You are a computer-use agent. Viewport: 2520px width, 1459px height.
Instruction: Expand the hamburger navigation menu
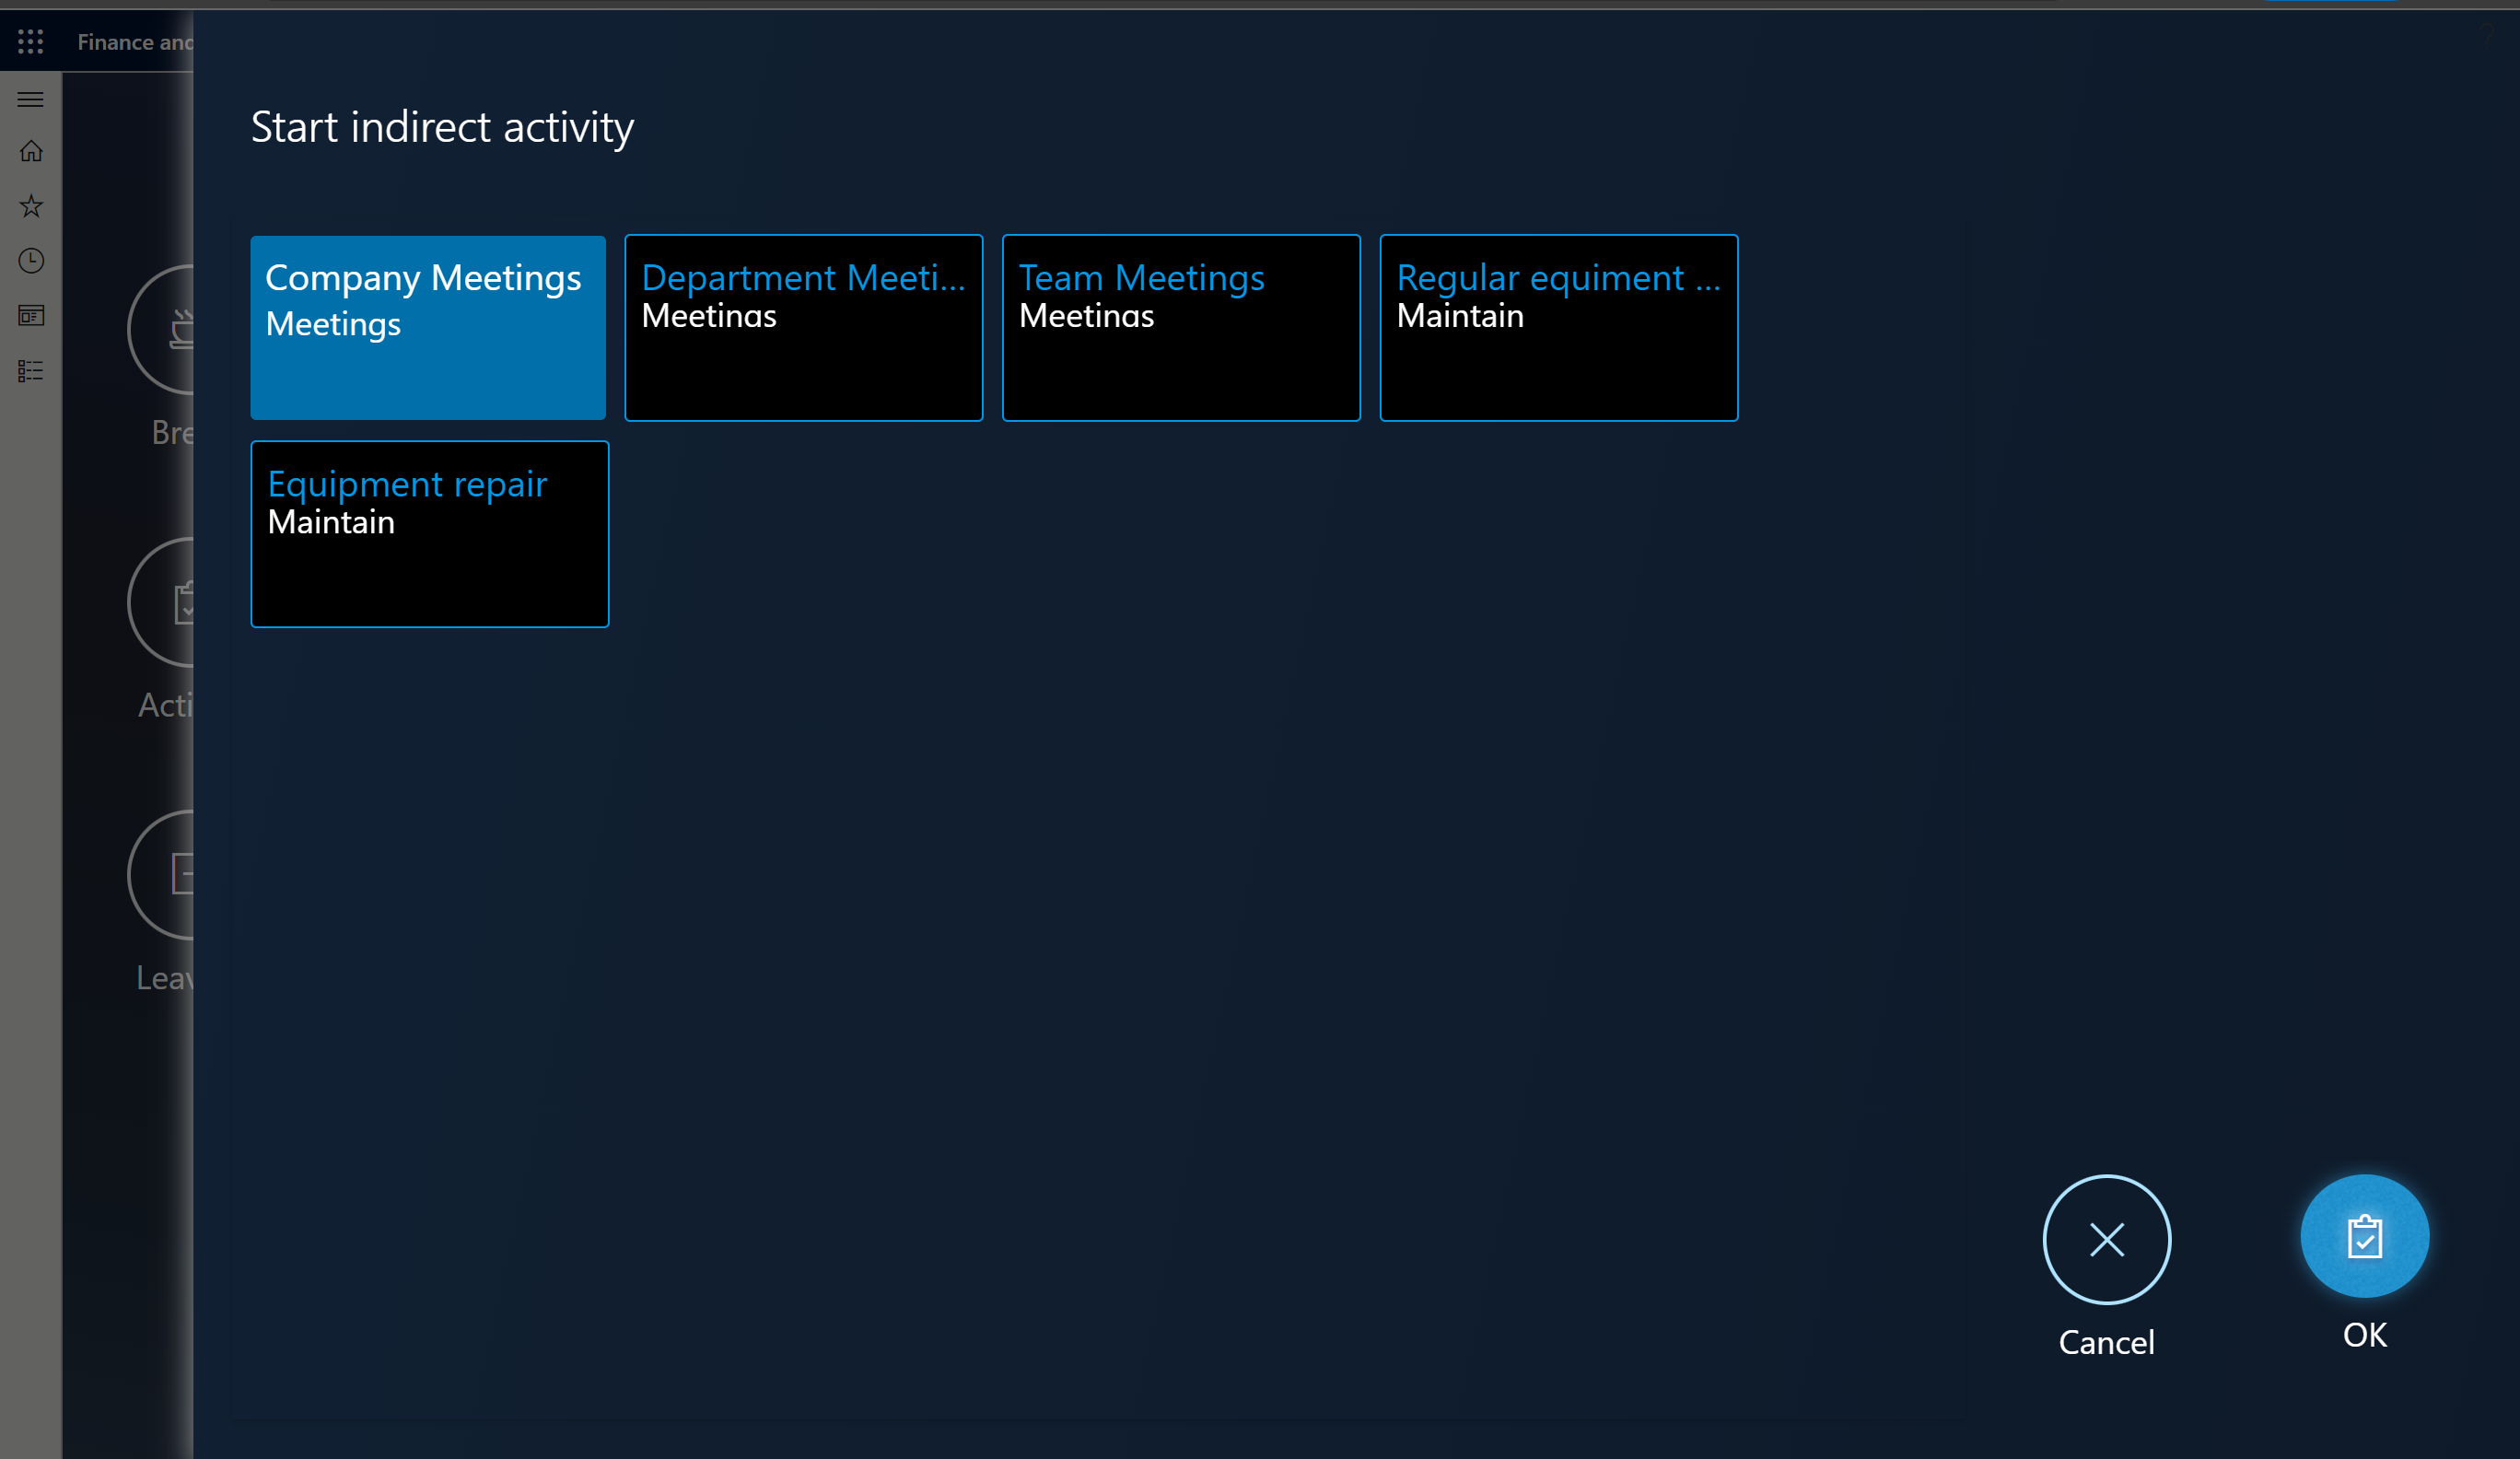(x=31, y=99)
